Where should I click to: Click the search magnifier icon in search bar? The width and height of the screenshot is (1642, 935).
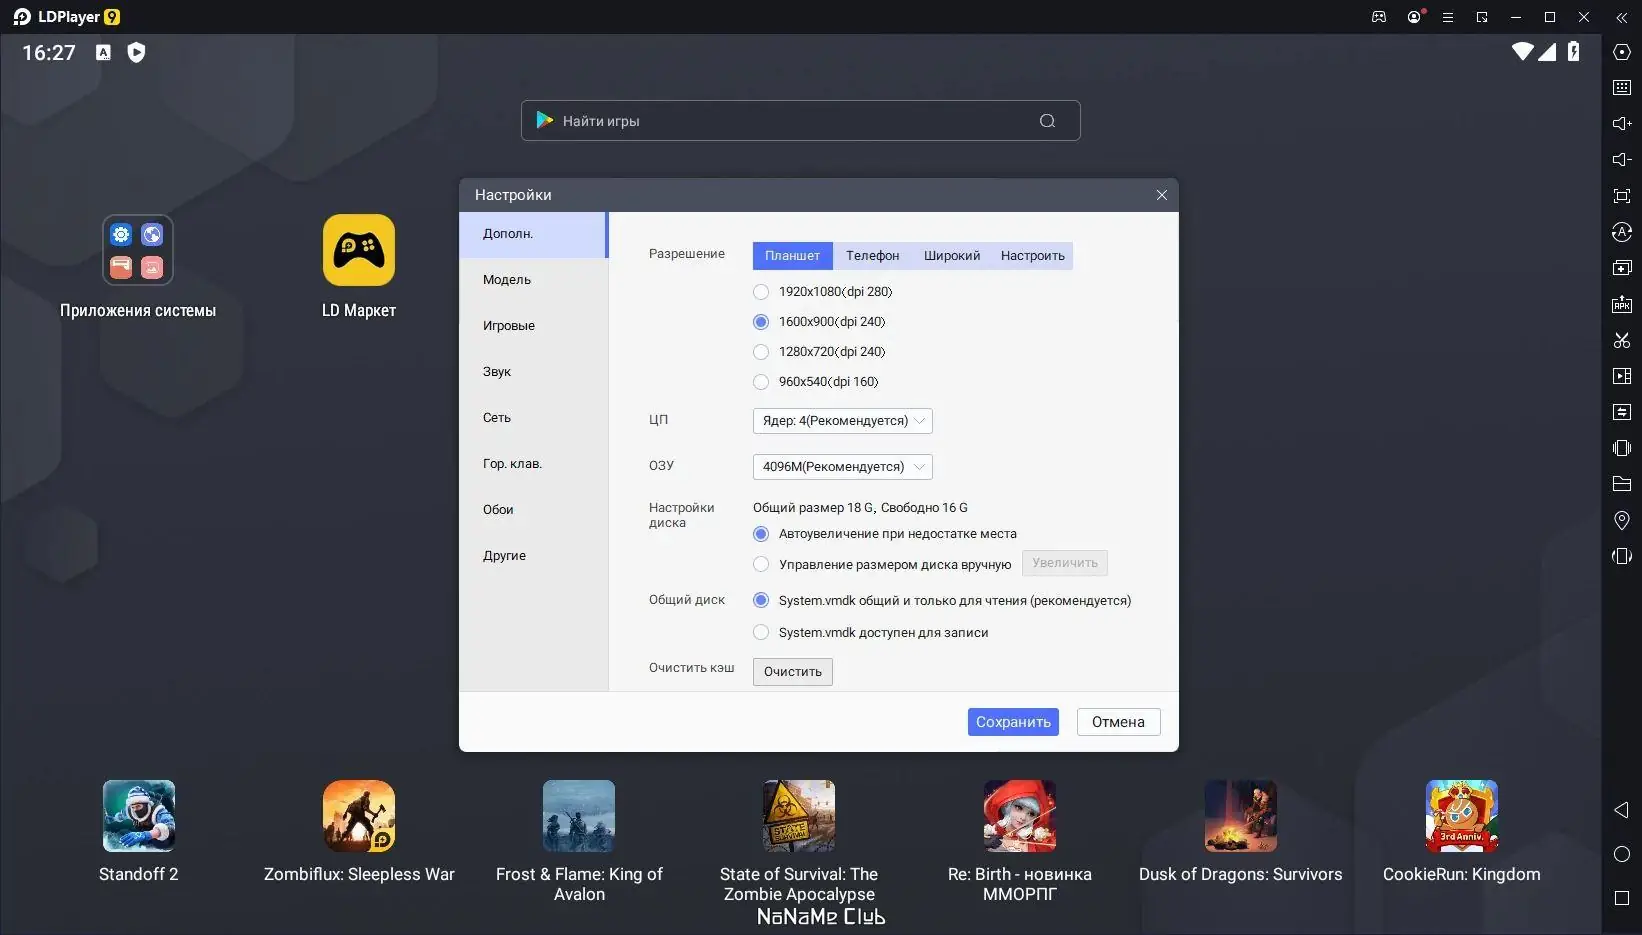[1047, 121]
